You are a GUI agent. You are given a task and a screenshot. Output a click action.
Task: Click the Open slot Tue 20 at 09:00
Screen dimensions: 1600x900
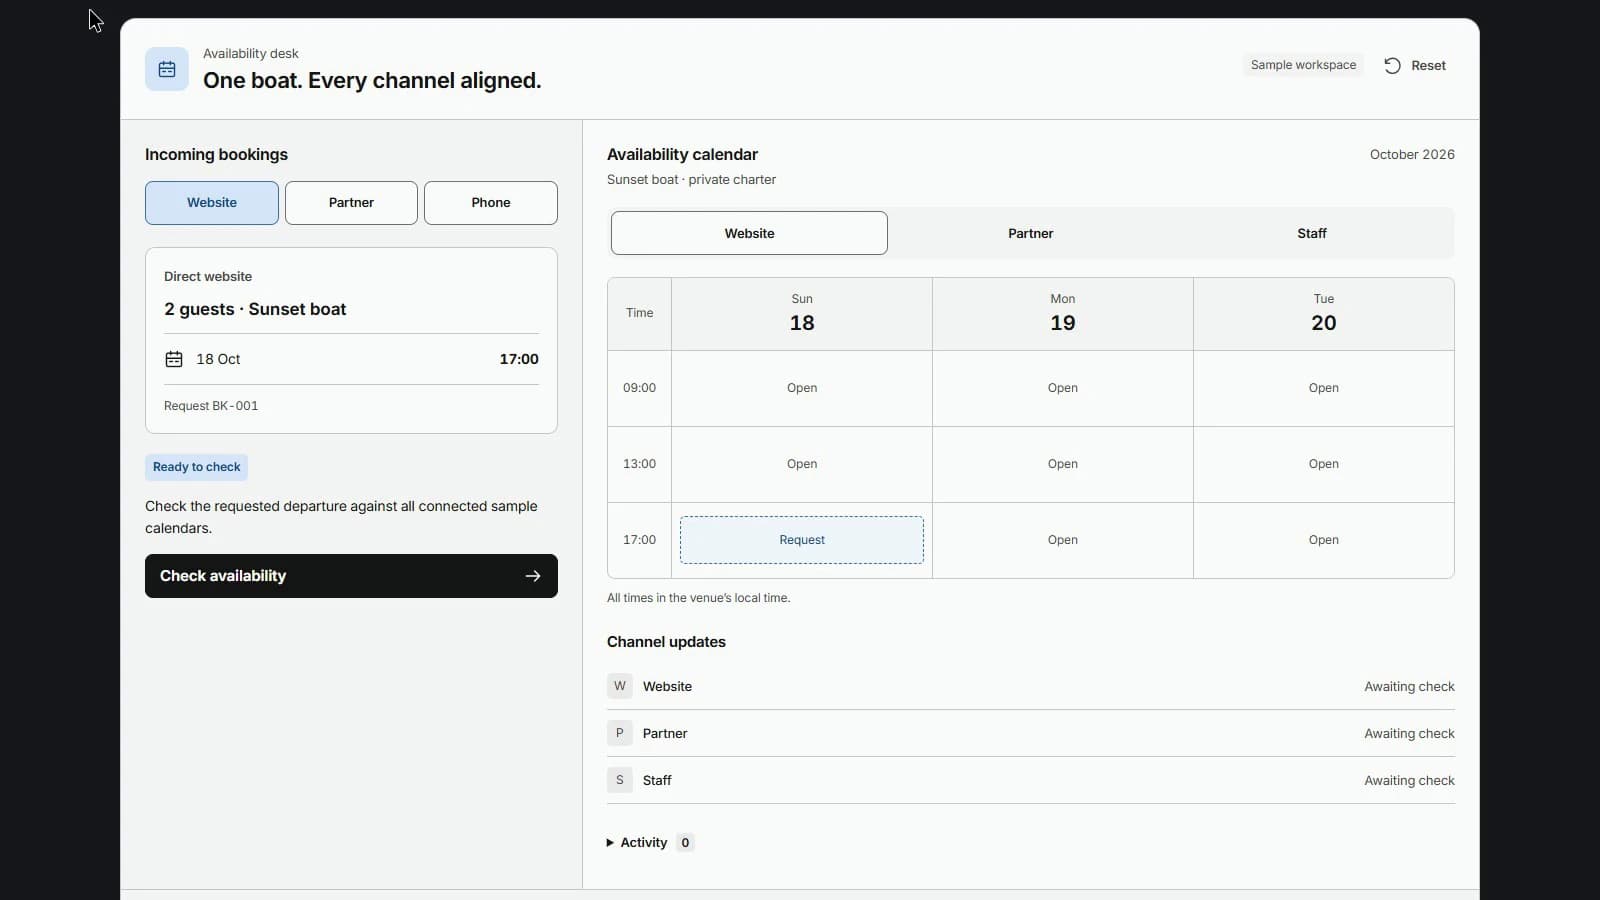[x=1324, y=388]
